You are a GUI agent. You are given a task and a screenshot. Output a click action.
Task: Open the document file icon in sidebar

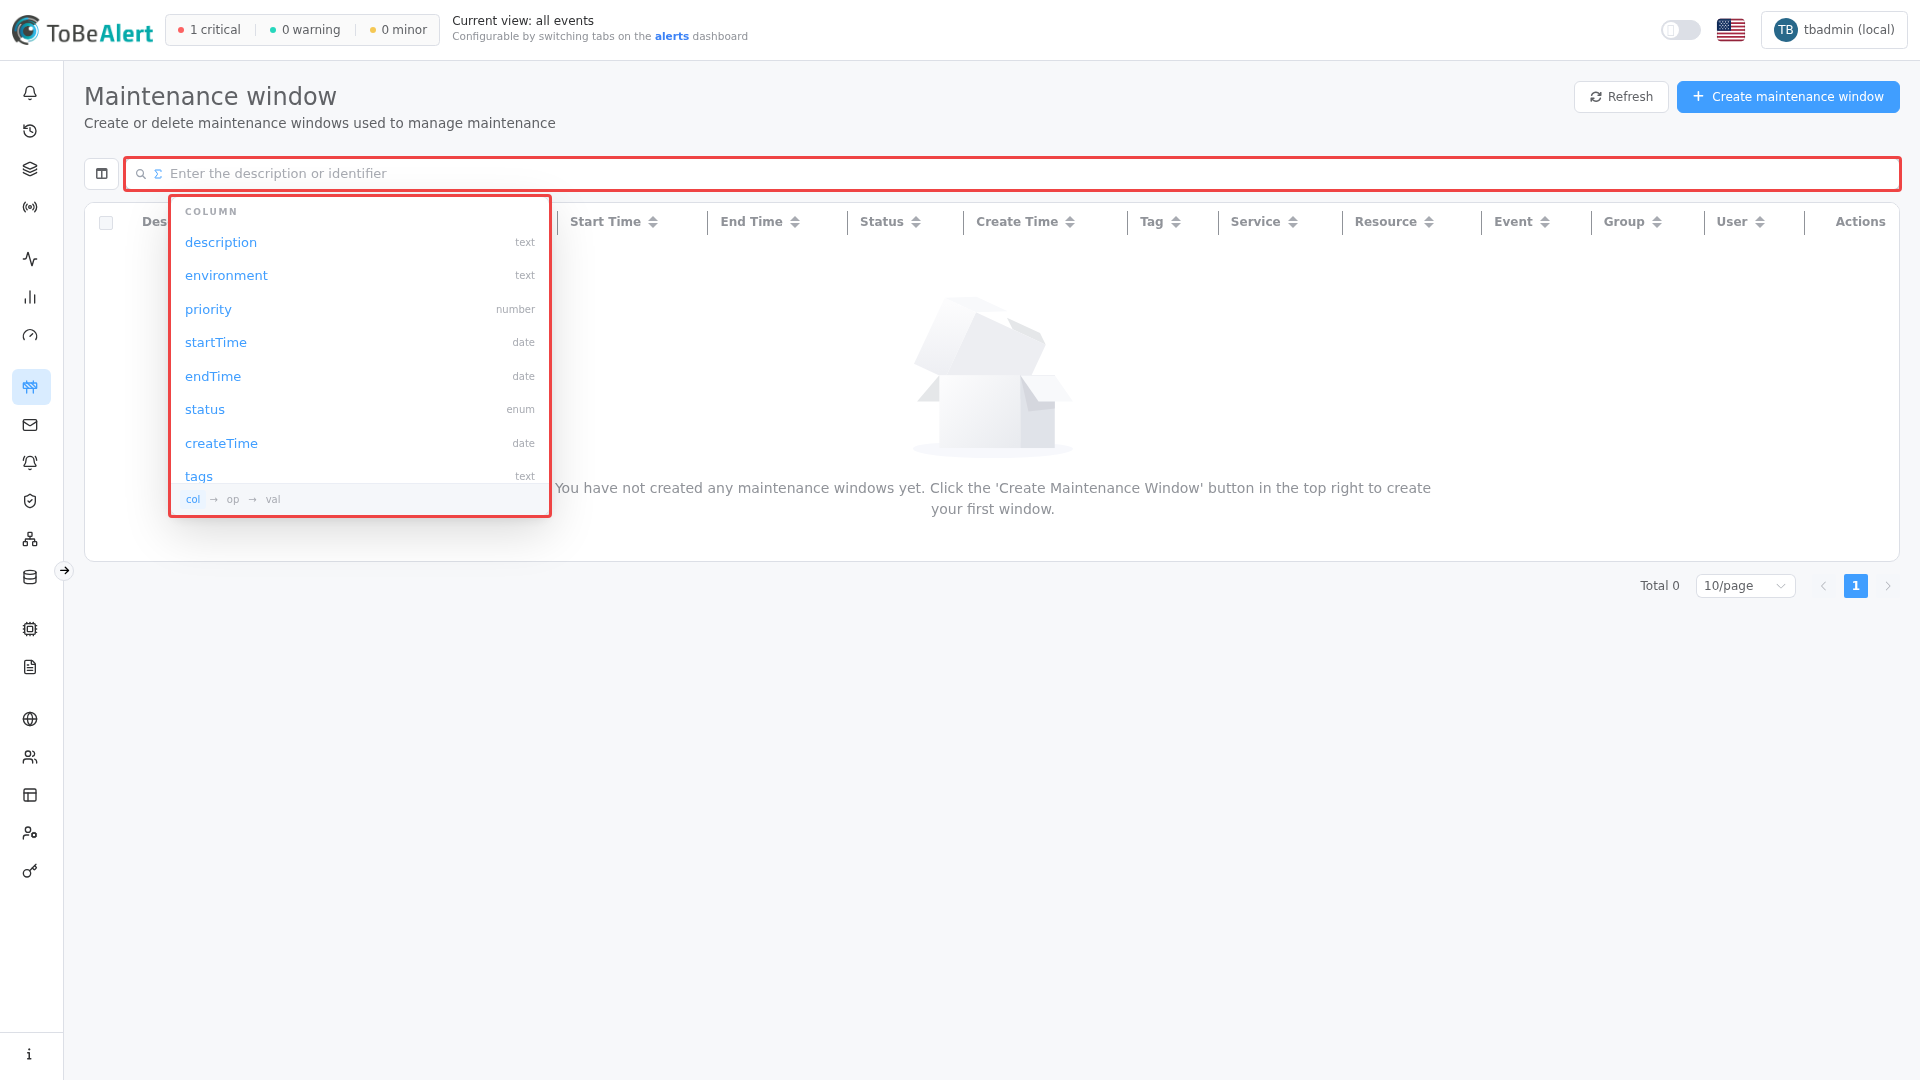tap(30, 667)
